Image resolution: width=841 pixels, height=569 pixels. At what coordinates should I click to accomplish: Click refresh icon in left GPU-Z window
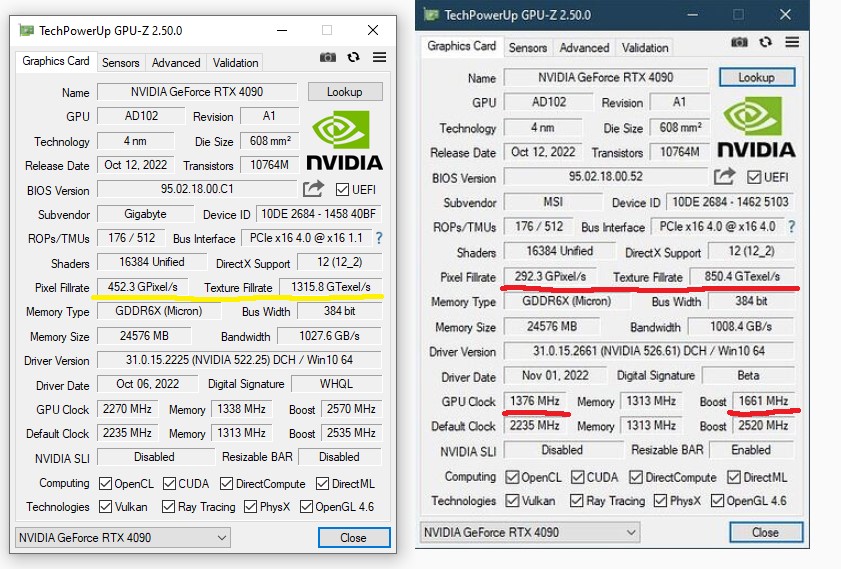pos(353,57)
